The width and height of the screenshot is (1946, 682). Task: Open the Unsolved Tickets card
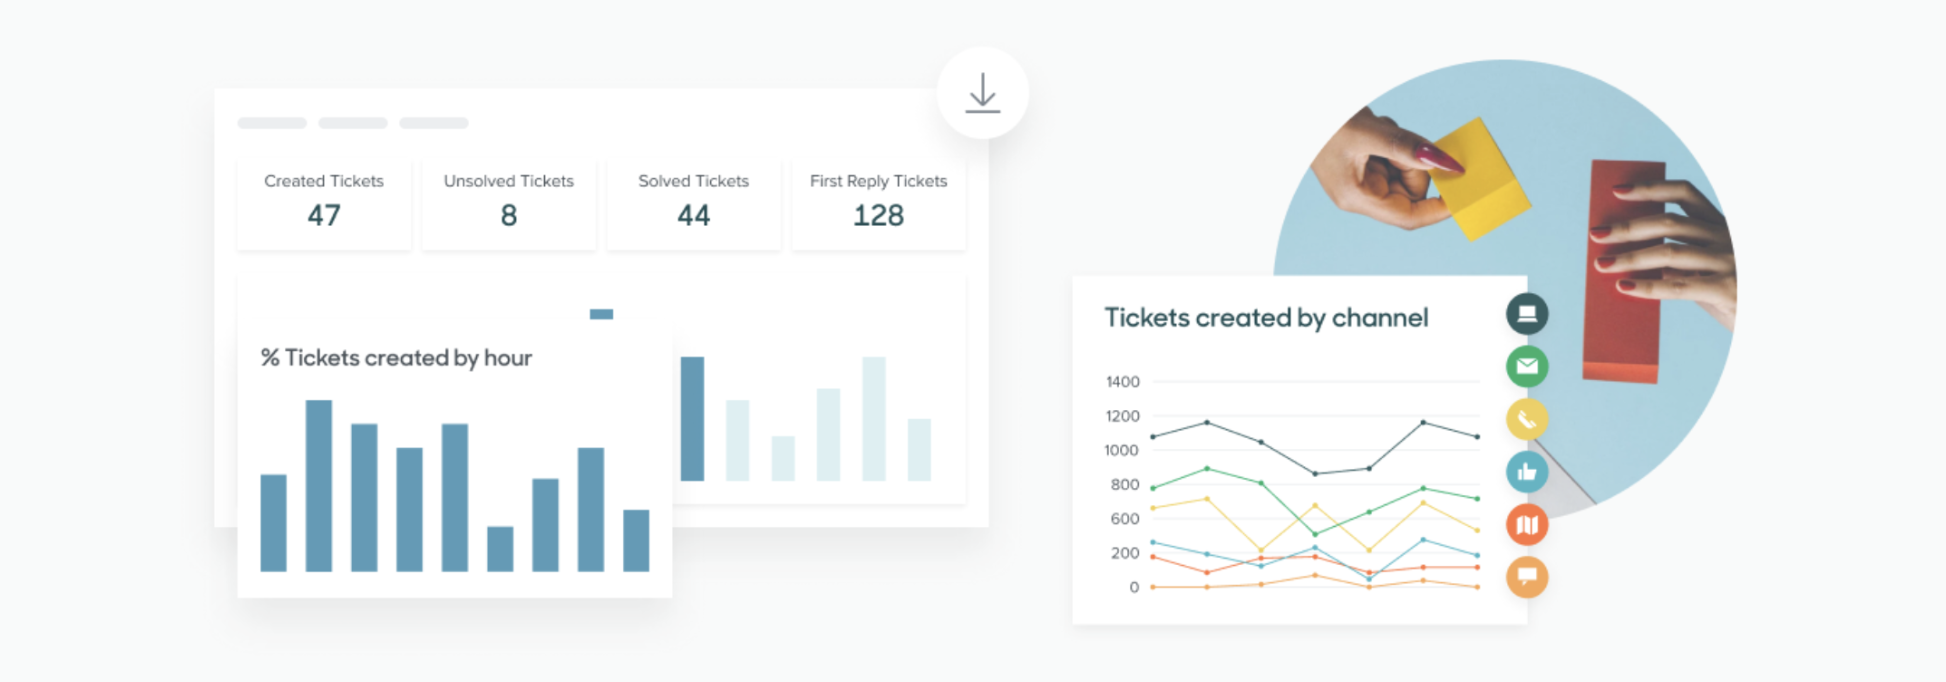509,202
